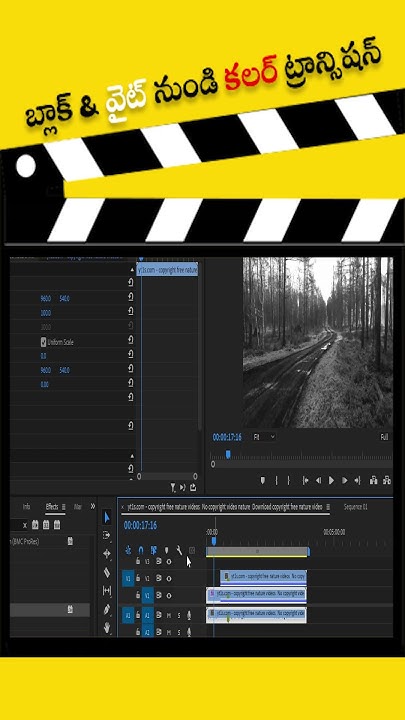Screen dimensions: 405x720
Task: Click the Effect Controls vertical scrollbar
Action: (199, 349)
